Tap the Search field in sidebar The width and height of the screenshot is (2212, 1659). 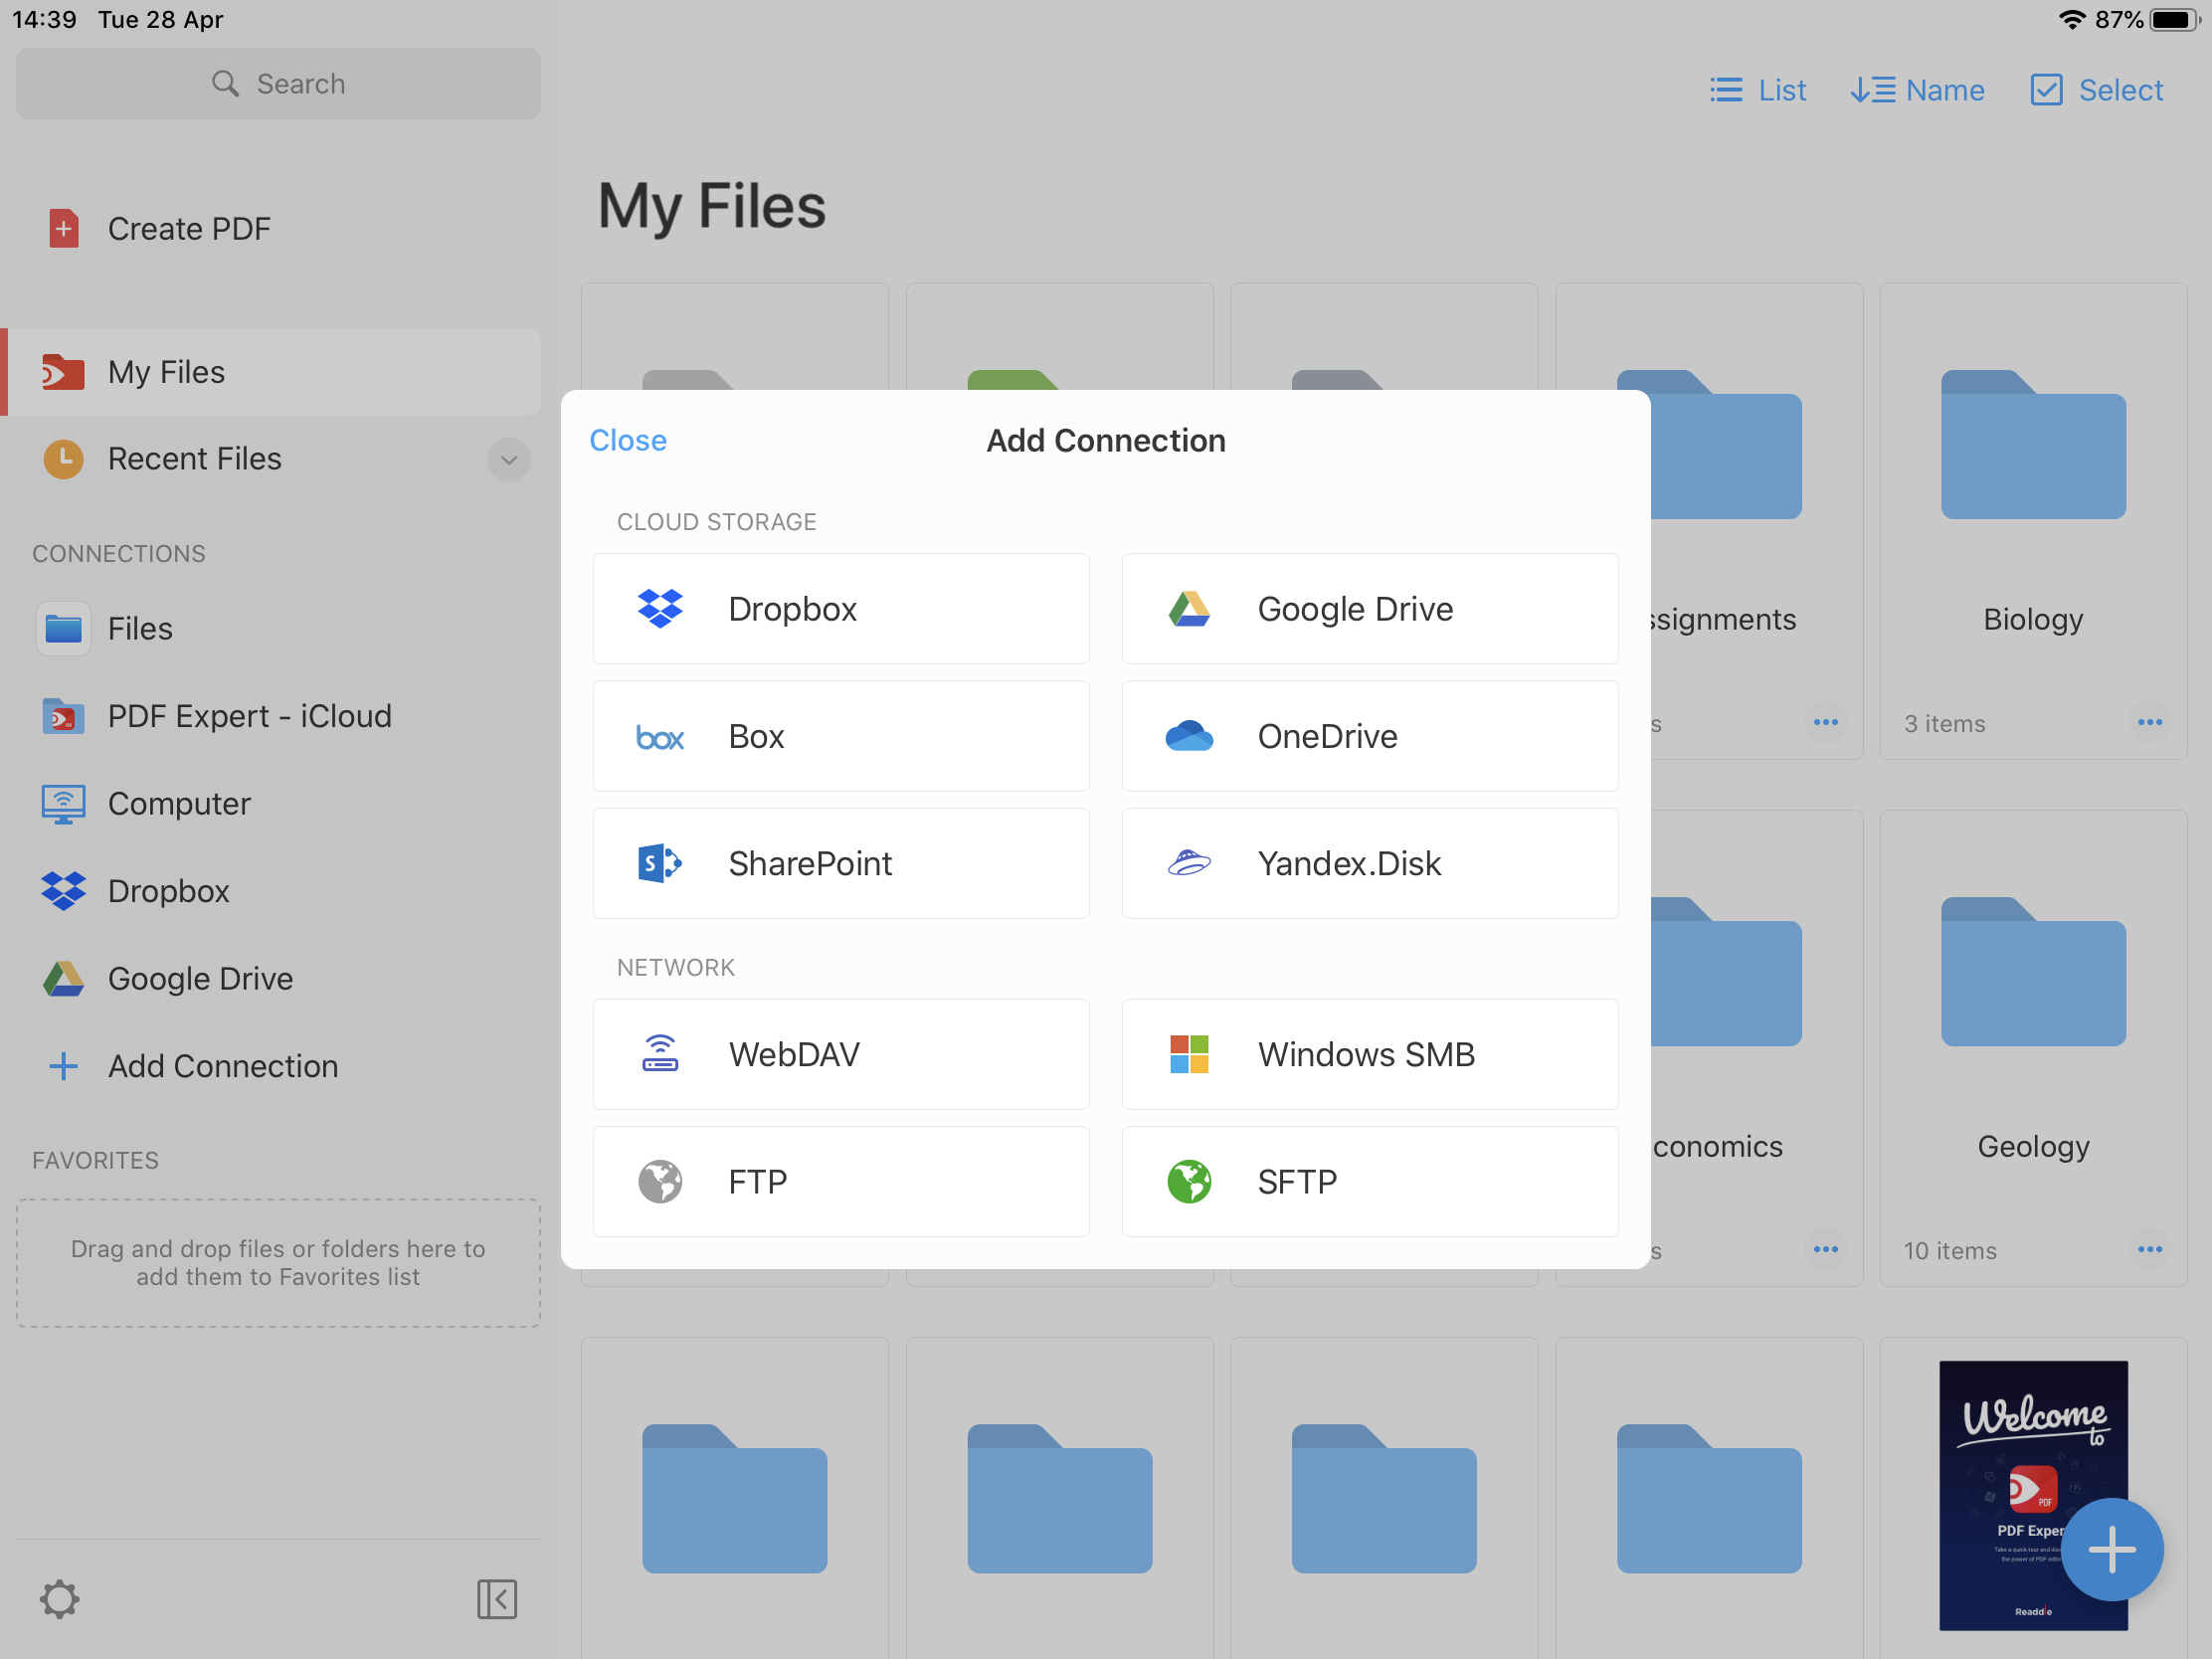click(278, 84)
